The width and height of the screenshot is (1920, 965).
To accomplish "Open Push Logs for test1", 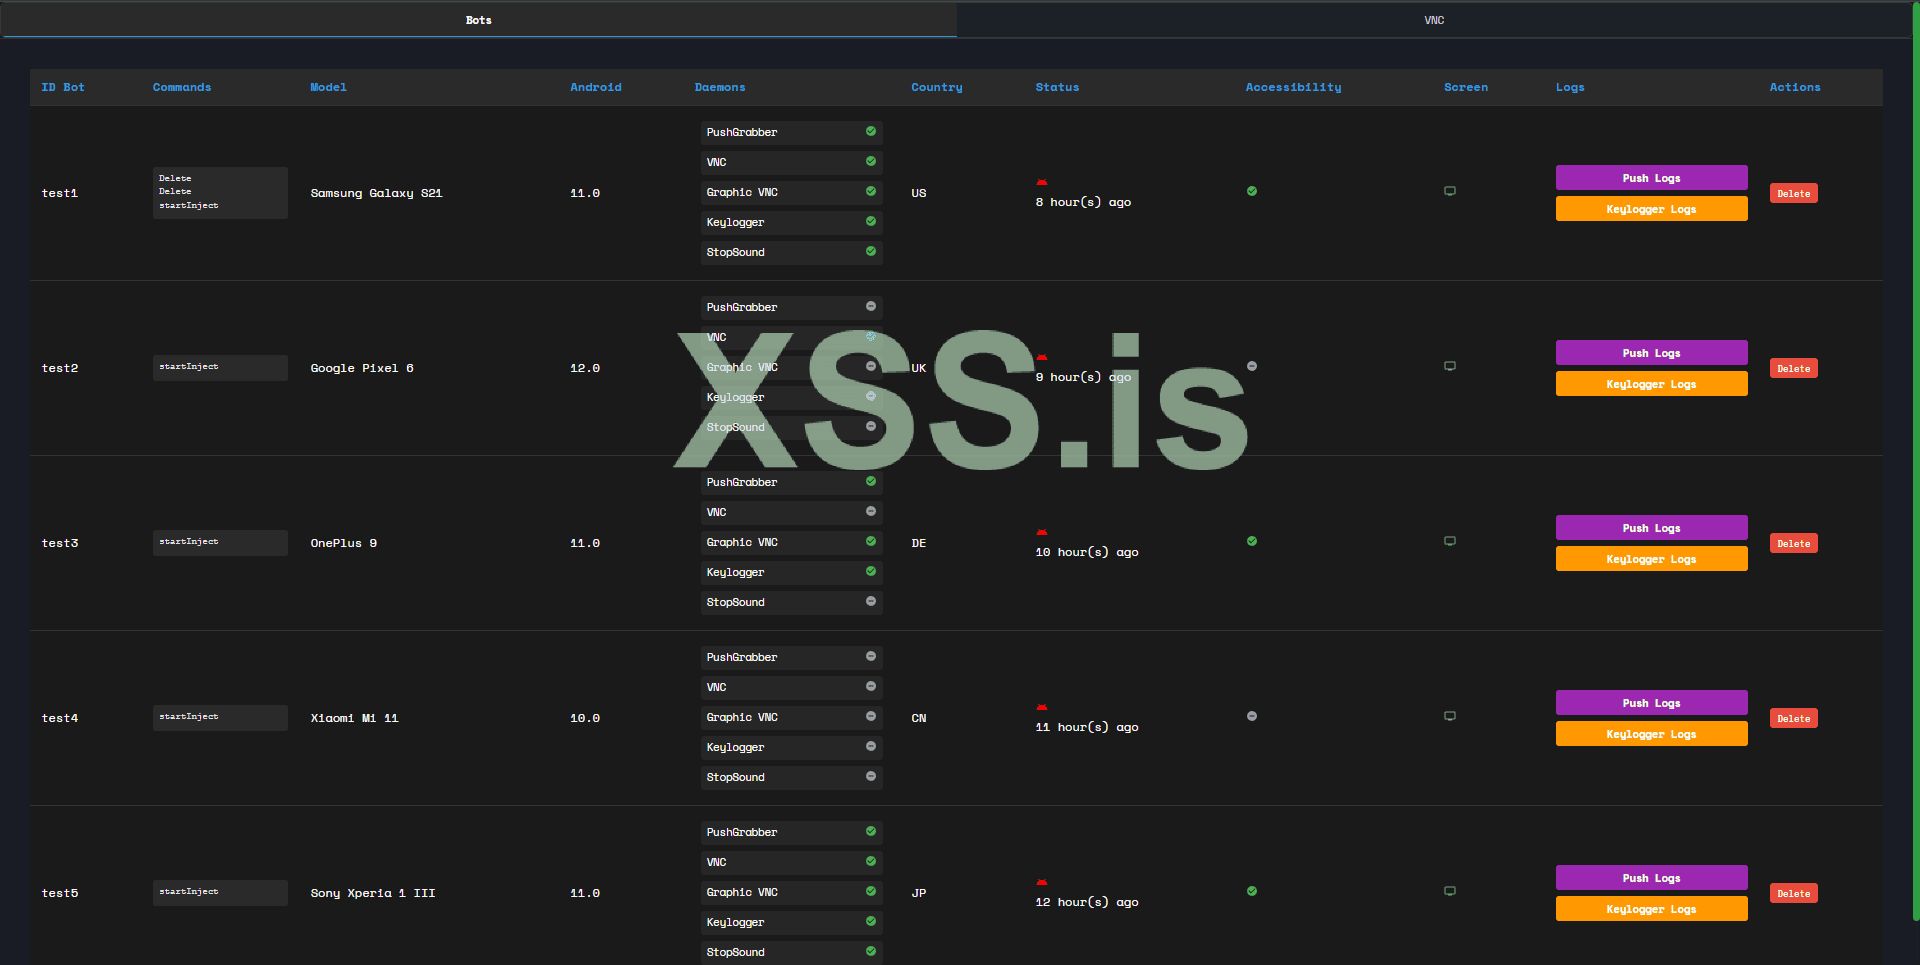I will click(1650, 178).
